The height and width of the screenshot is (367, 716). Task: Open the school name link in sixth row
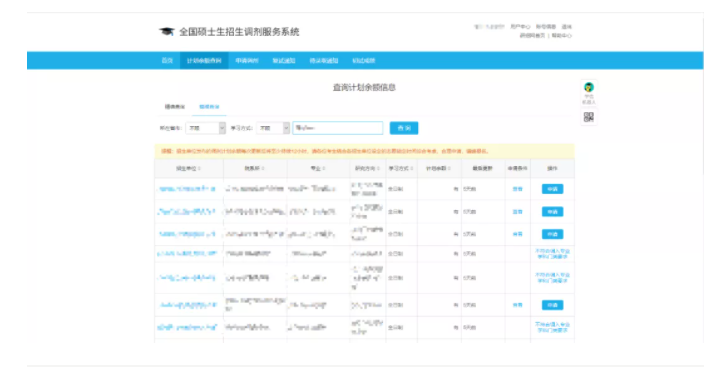(x=188, y=305)
